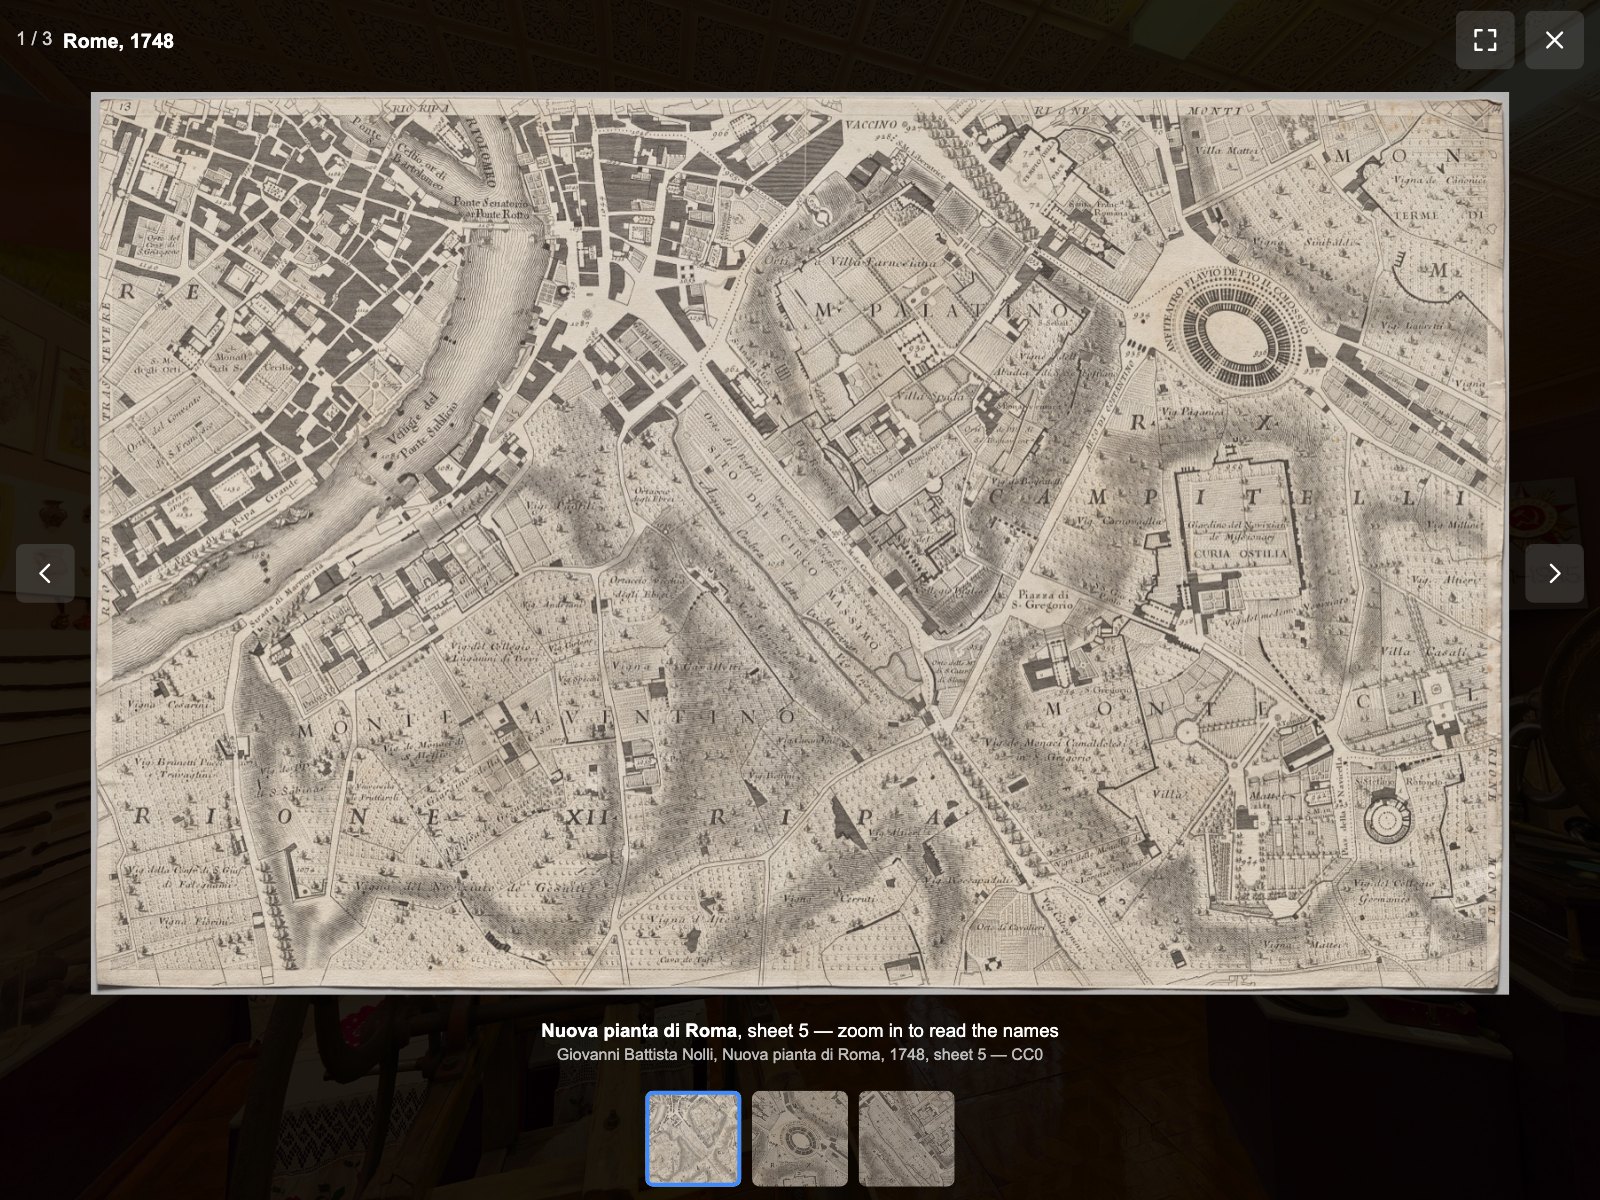The width and height of the screenshot is (1600, 1200).
Task: Click the '1 / 3' image counter
Action: [x=34, y=39]
